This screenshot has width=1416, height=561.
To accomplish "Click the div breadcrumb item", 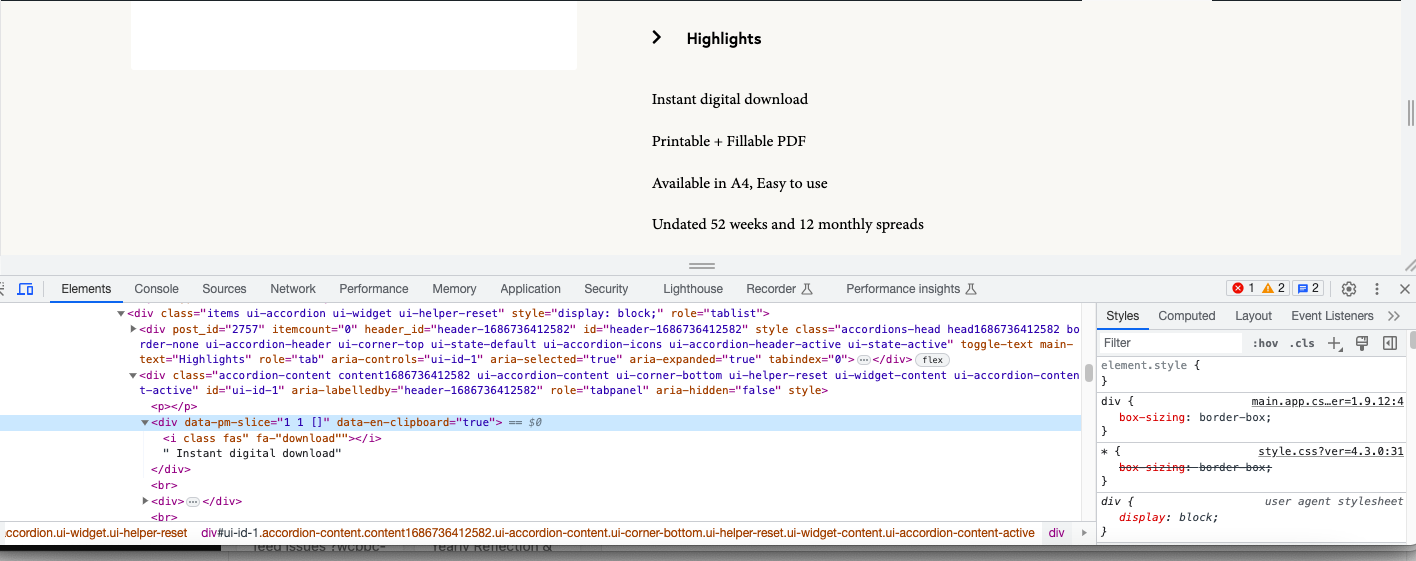I will point(1056,533).
